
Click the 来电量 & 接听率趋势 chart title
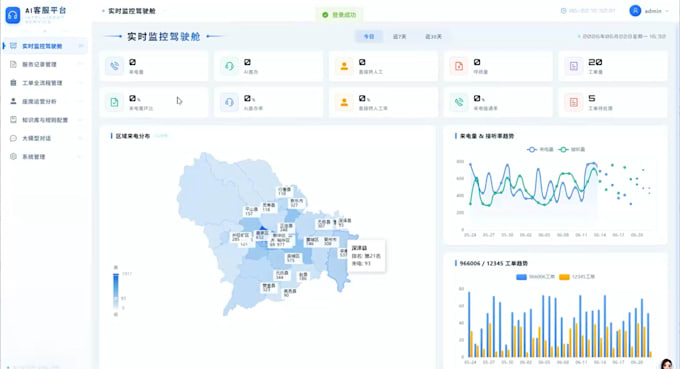(487, 136)
